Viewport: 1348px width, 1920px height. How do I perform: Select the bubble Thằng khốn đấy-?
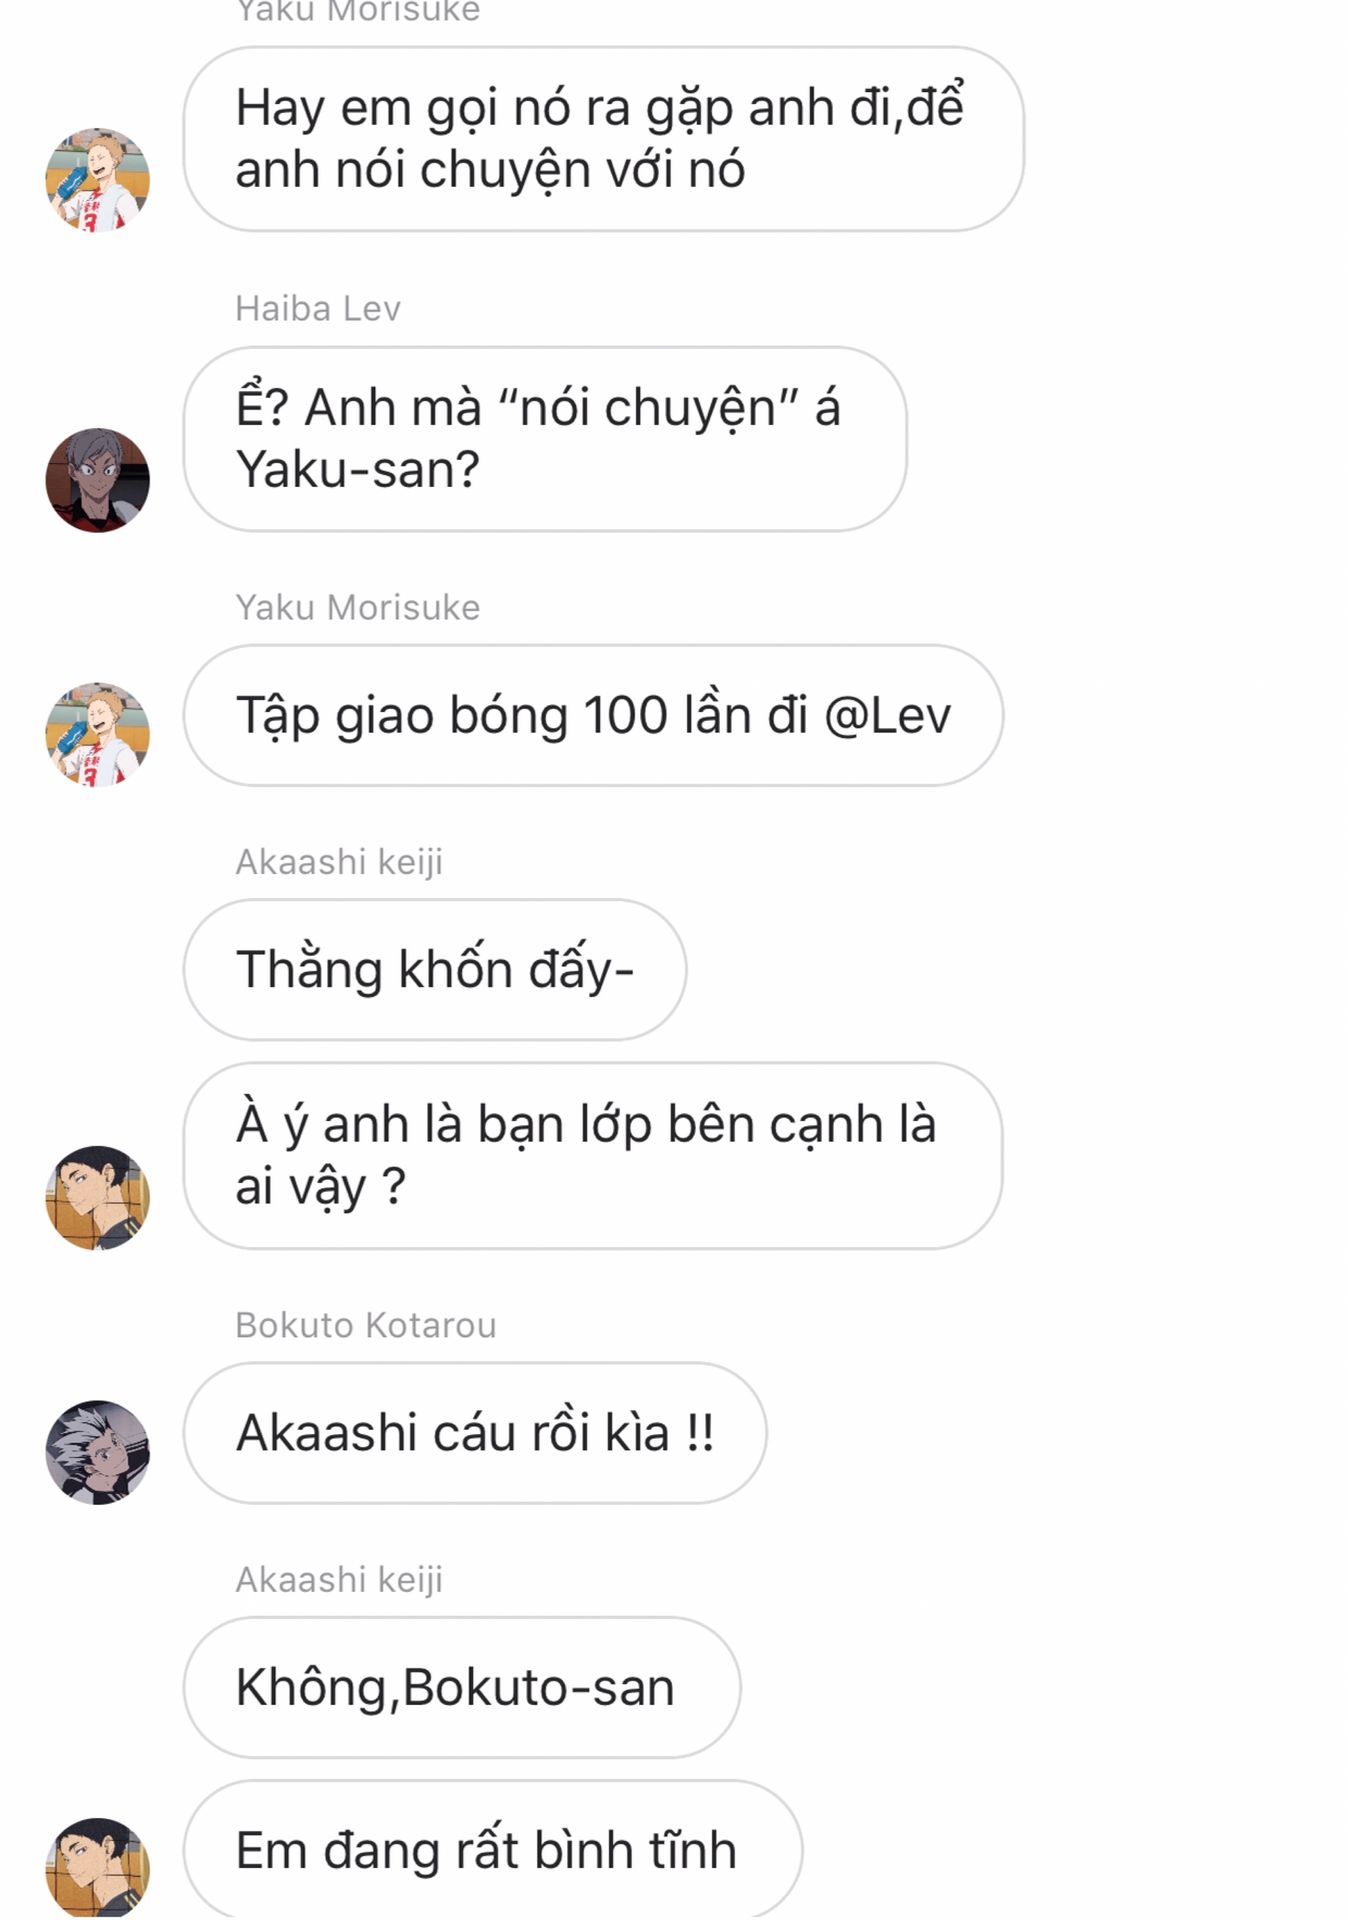(x=435, y=969)
